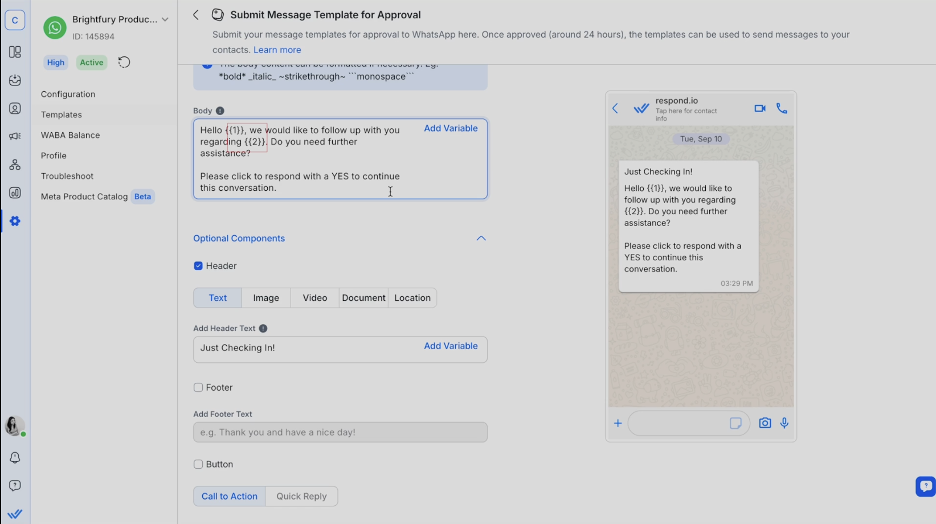The height and width of the screenshot is (524, 936).
Task: Select the Quick Reply button type
Action: 301,497
